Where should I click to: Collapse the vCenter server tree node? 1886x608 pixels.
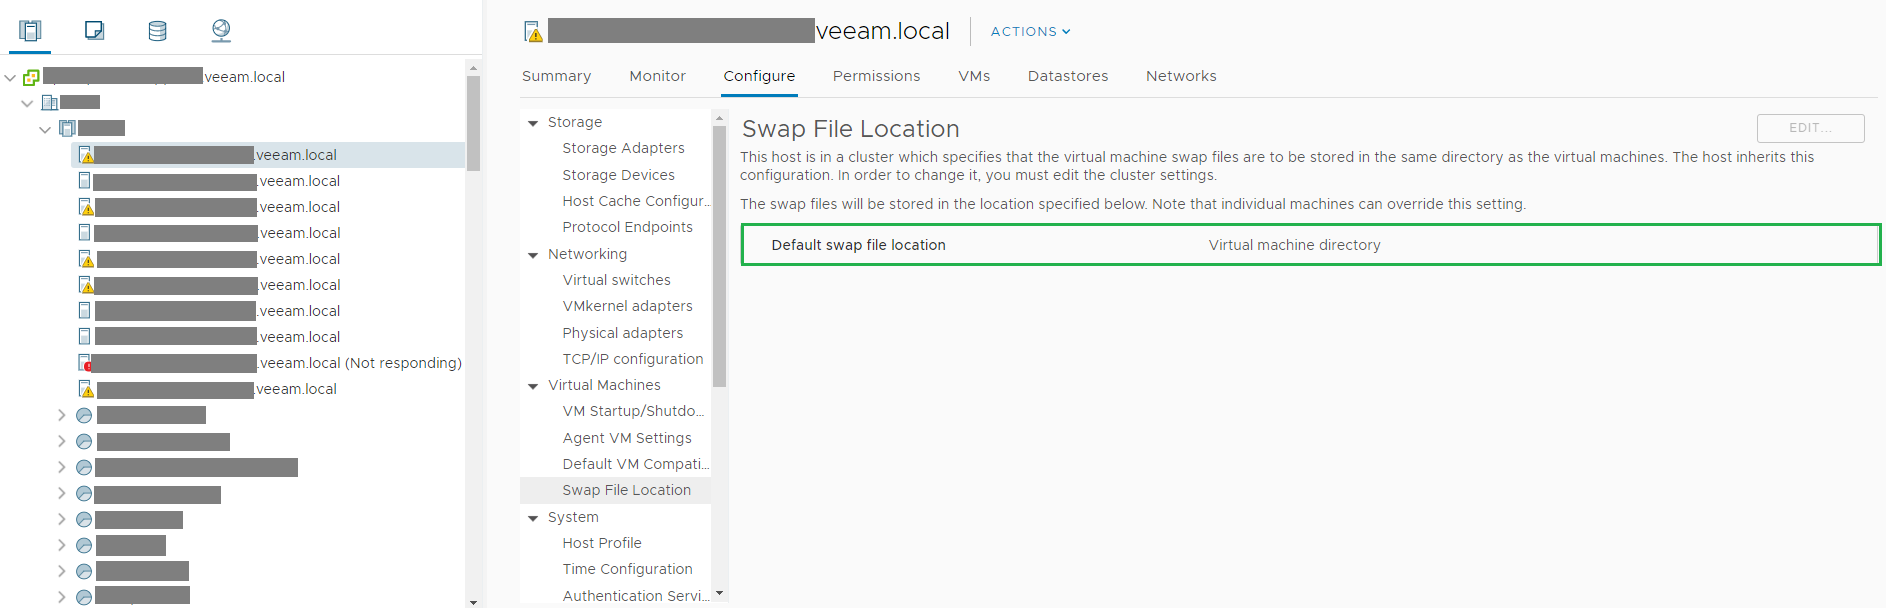pos(10,77)
